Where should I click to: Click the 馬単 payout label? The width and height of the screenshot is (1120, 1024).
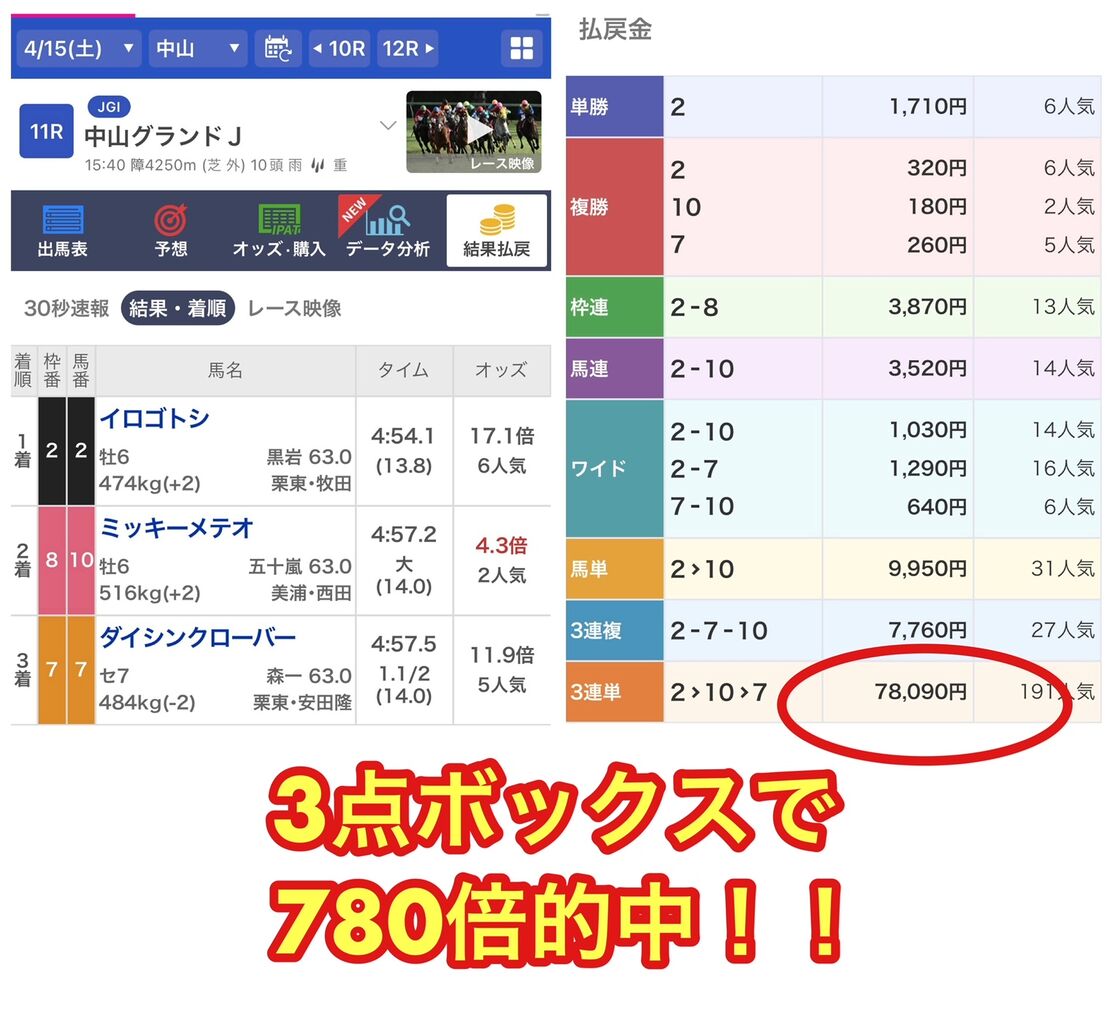[614, 569]
